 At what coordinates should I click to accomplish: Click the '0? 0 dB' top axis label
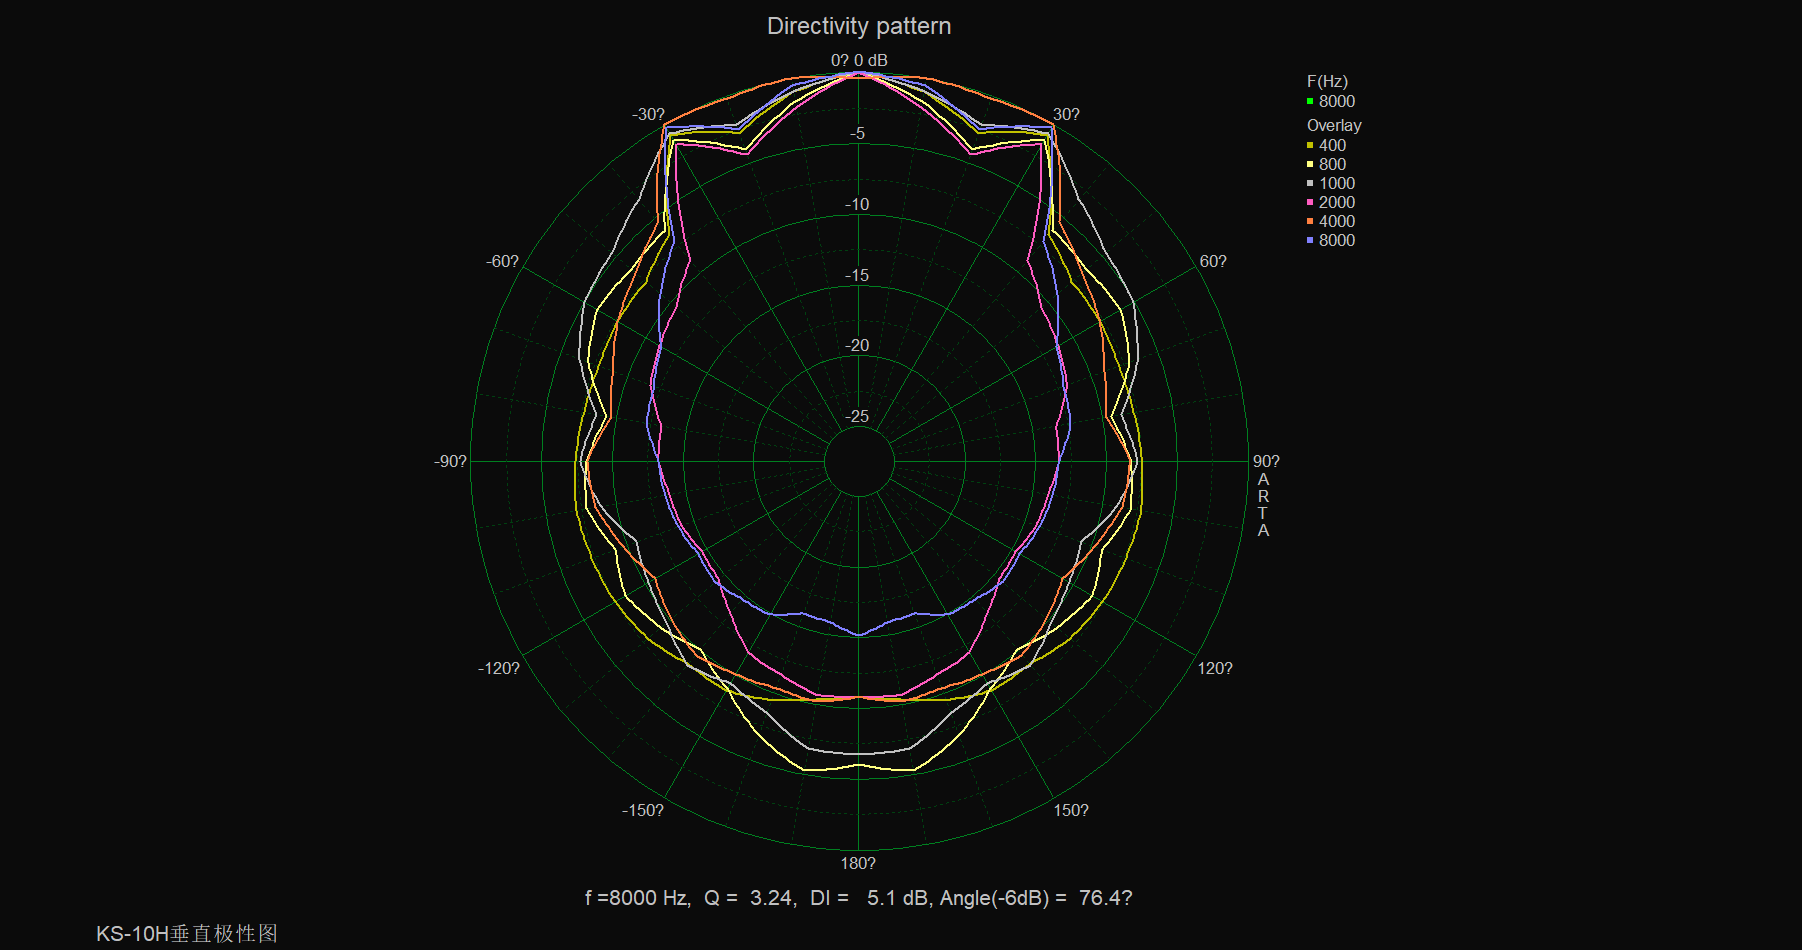(x=859, y=60)
